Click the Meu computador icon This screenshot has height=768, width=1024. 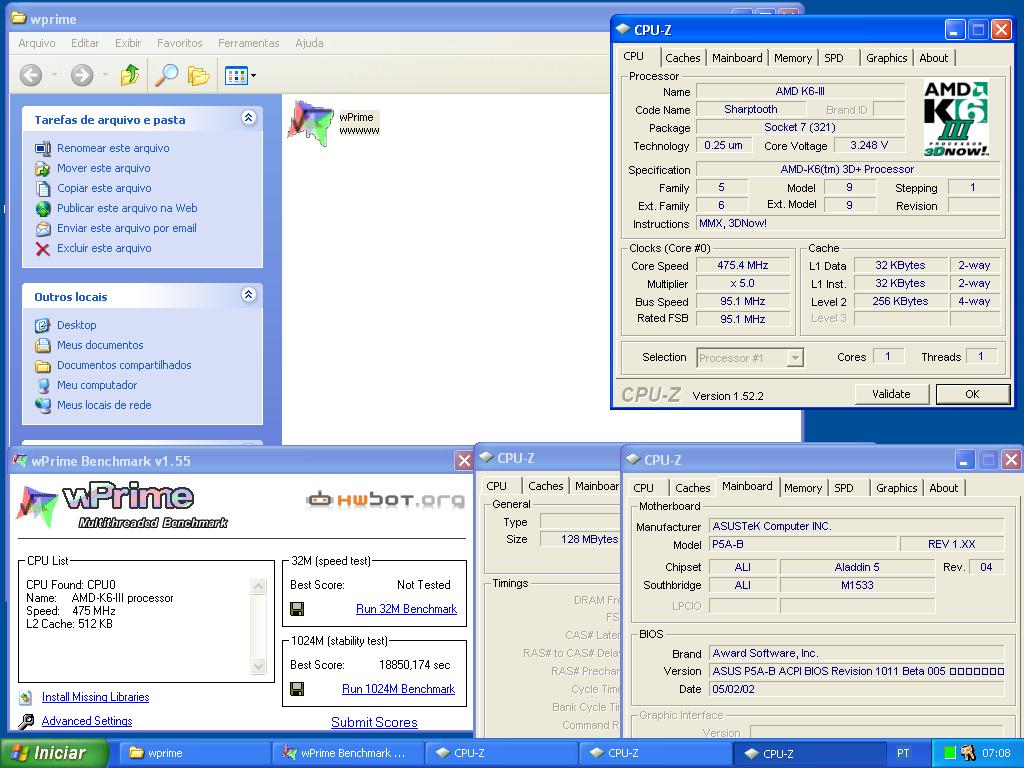click(x=43, y=385)
